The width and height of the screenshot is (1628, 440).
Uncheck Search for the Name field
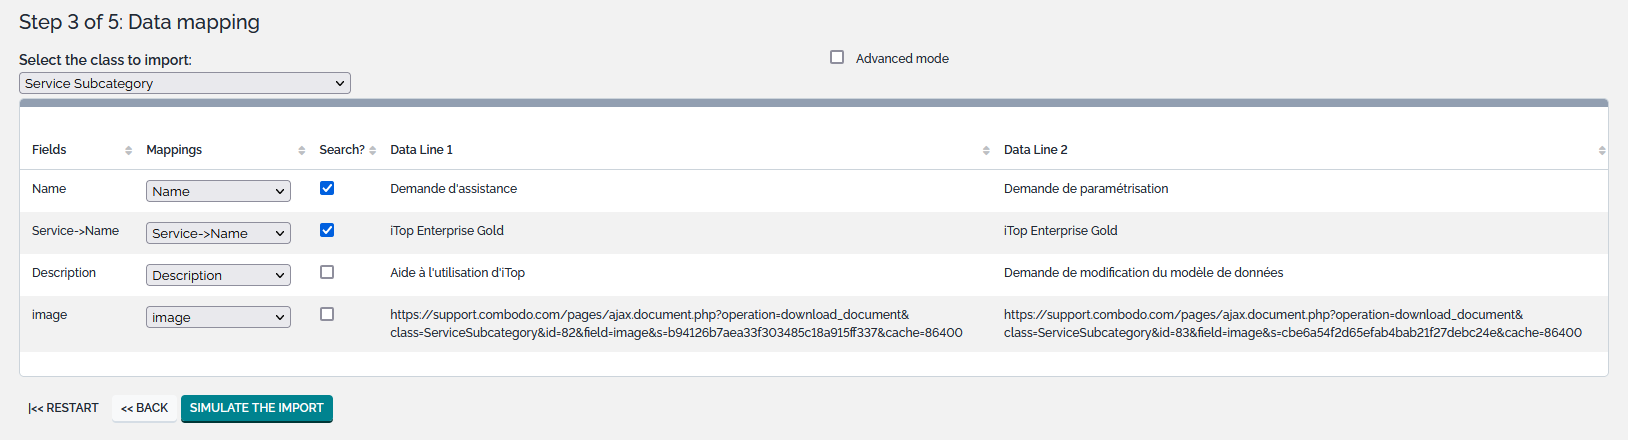327,188
